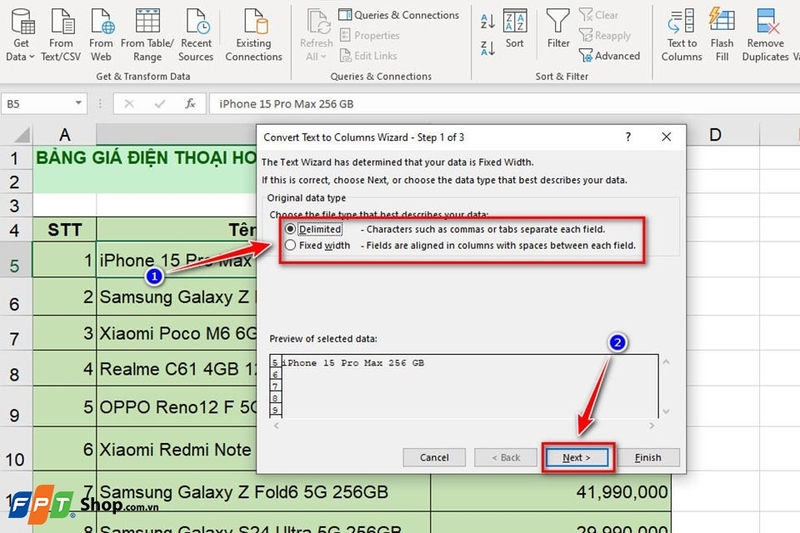Clear the current filter
Viewport: 800px width, 533px height.
[598, 15]
